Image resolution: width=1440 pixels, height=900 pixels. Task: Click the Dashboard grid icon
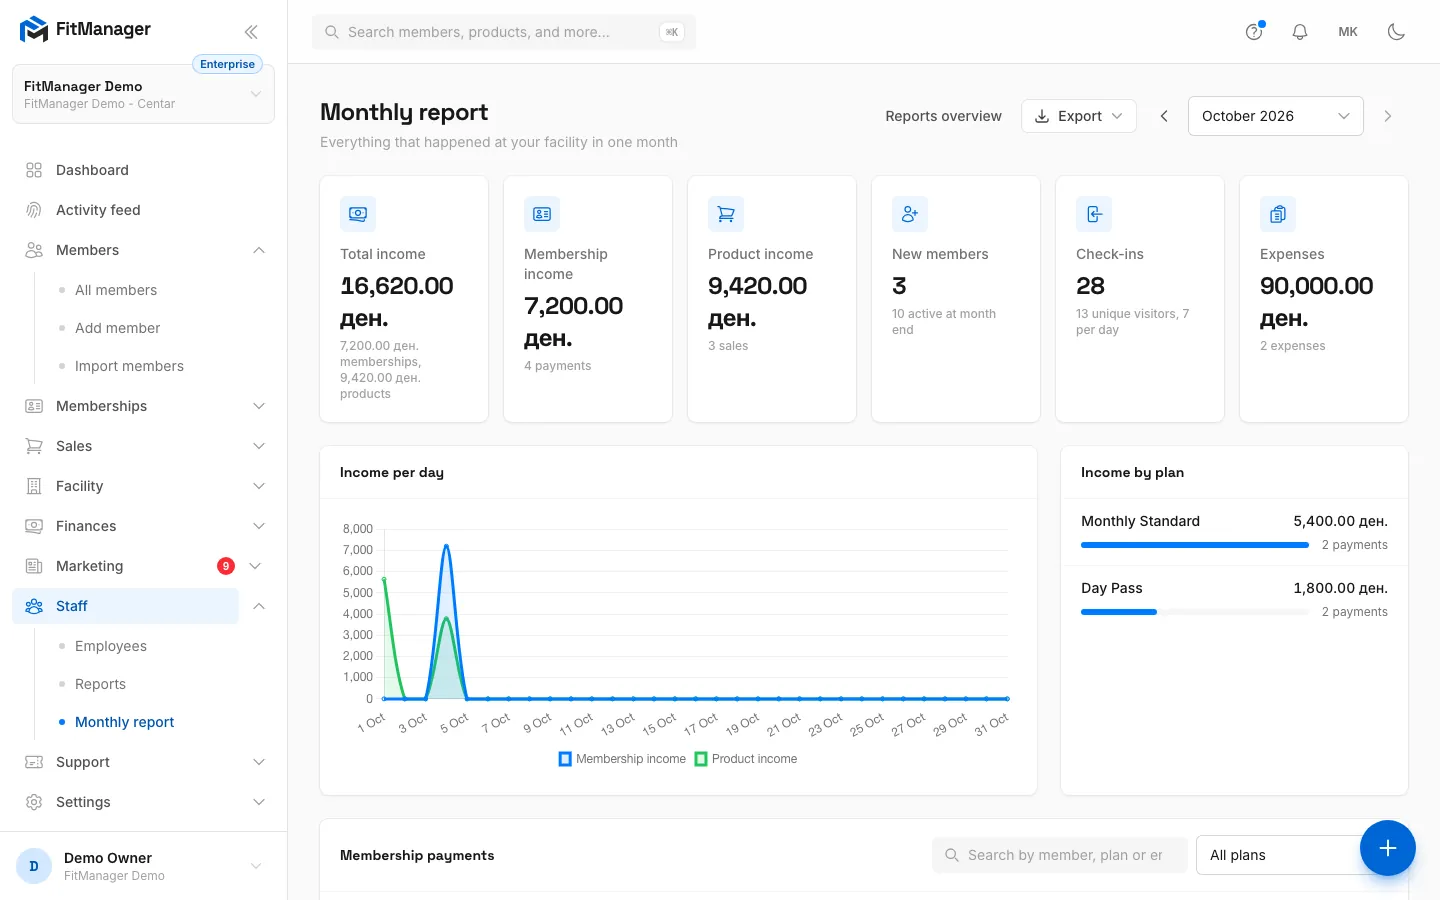(34, 170)
